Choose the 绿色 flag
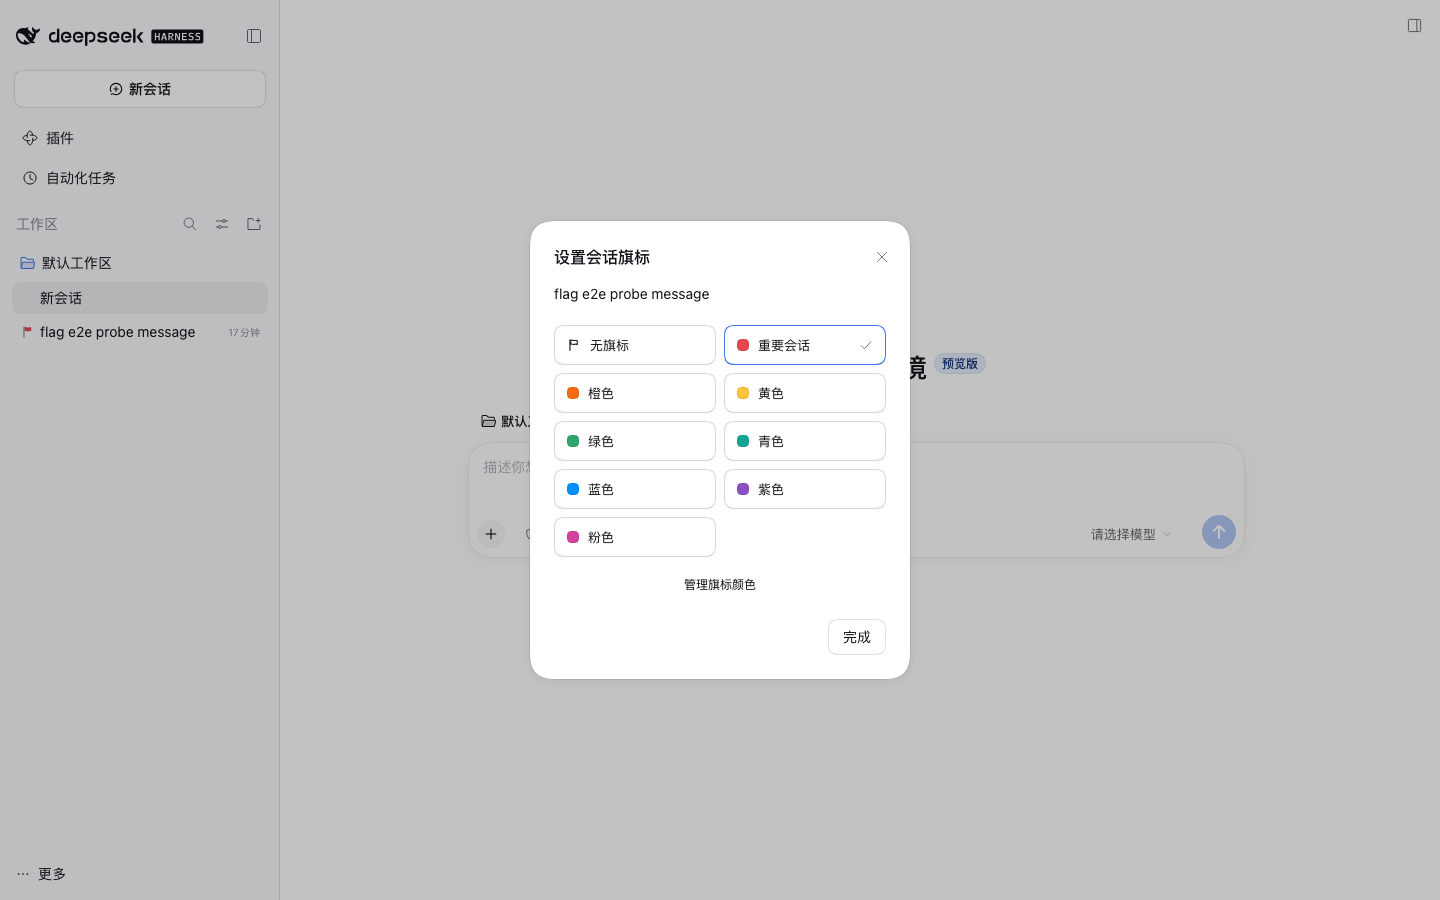The height and width of the screenshot is (900, 1440). click(635, 441)
